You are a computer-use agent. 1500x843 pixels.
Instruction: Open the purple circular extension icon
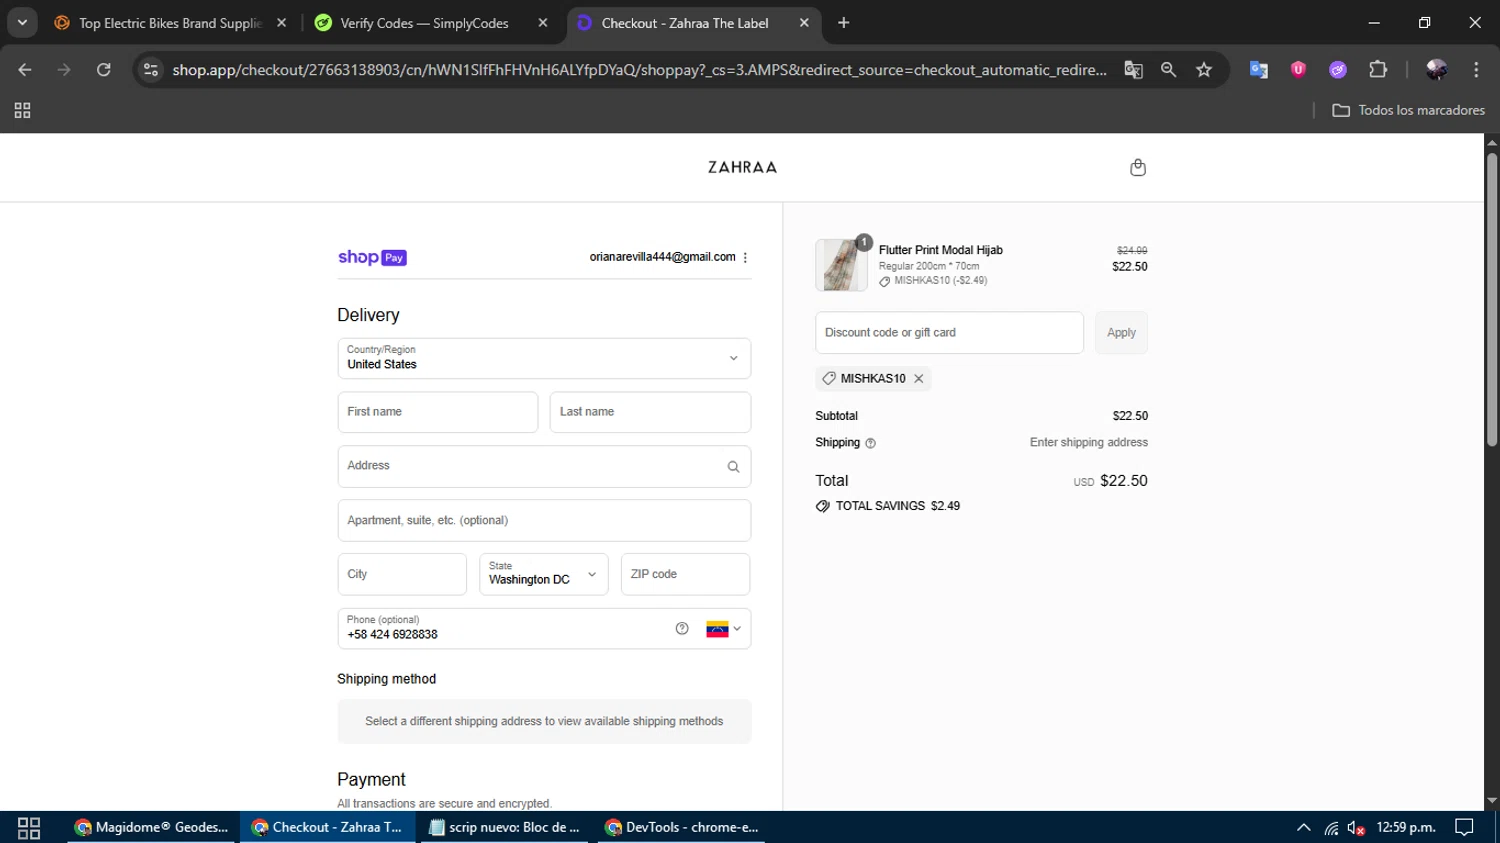click(x=1338, y=70)
